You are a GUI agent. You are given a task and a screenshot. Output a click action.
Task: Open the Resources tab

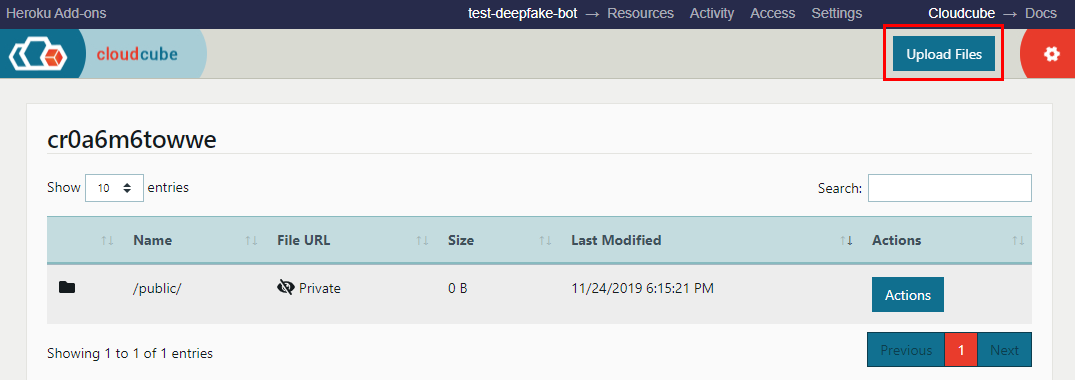tap(640, 13)
